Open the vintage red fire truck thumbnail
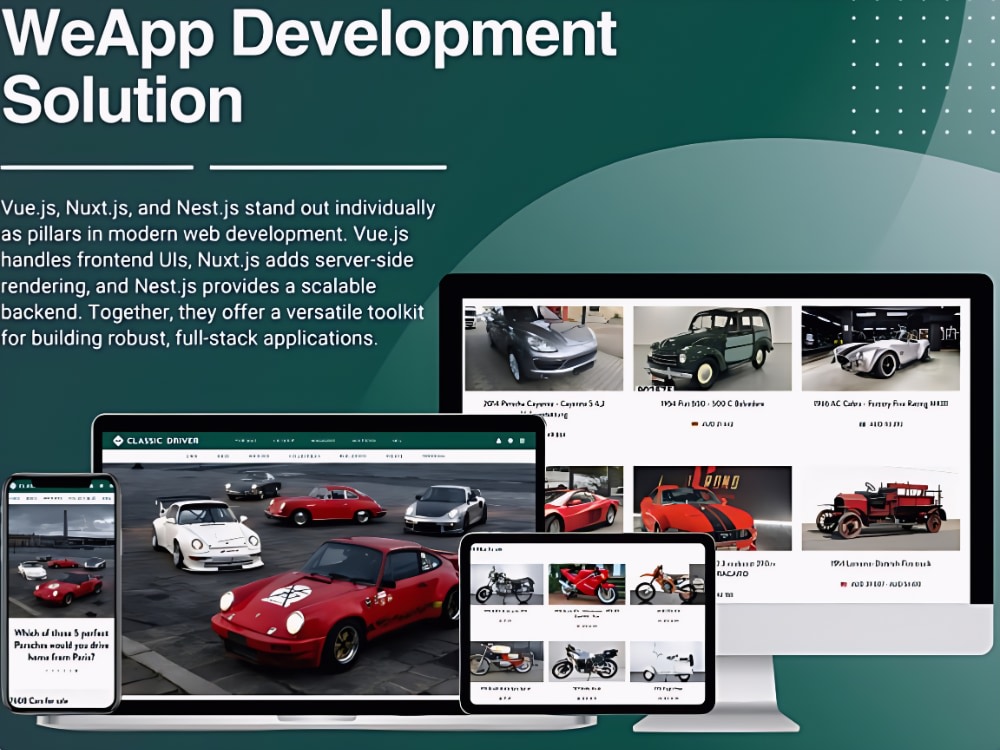This screenshot has height=750, width=1000. point(881,508)
